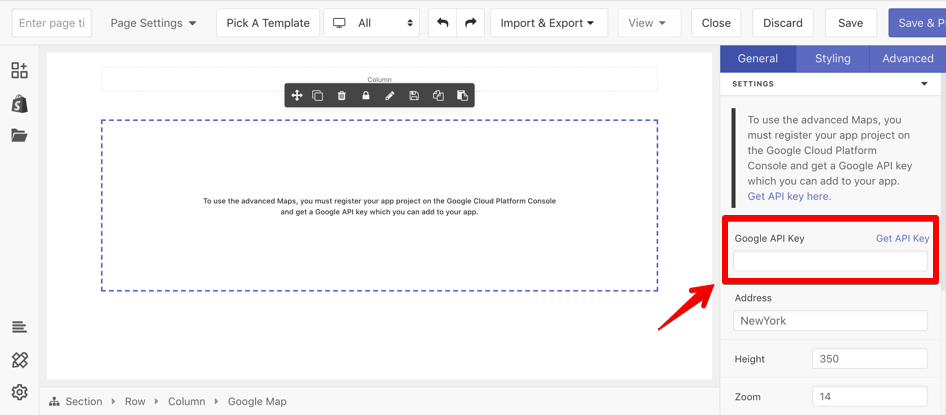Click the Discard button

coord(783,23)
